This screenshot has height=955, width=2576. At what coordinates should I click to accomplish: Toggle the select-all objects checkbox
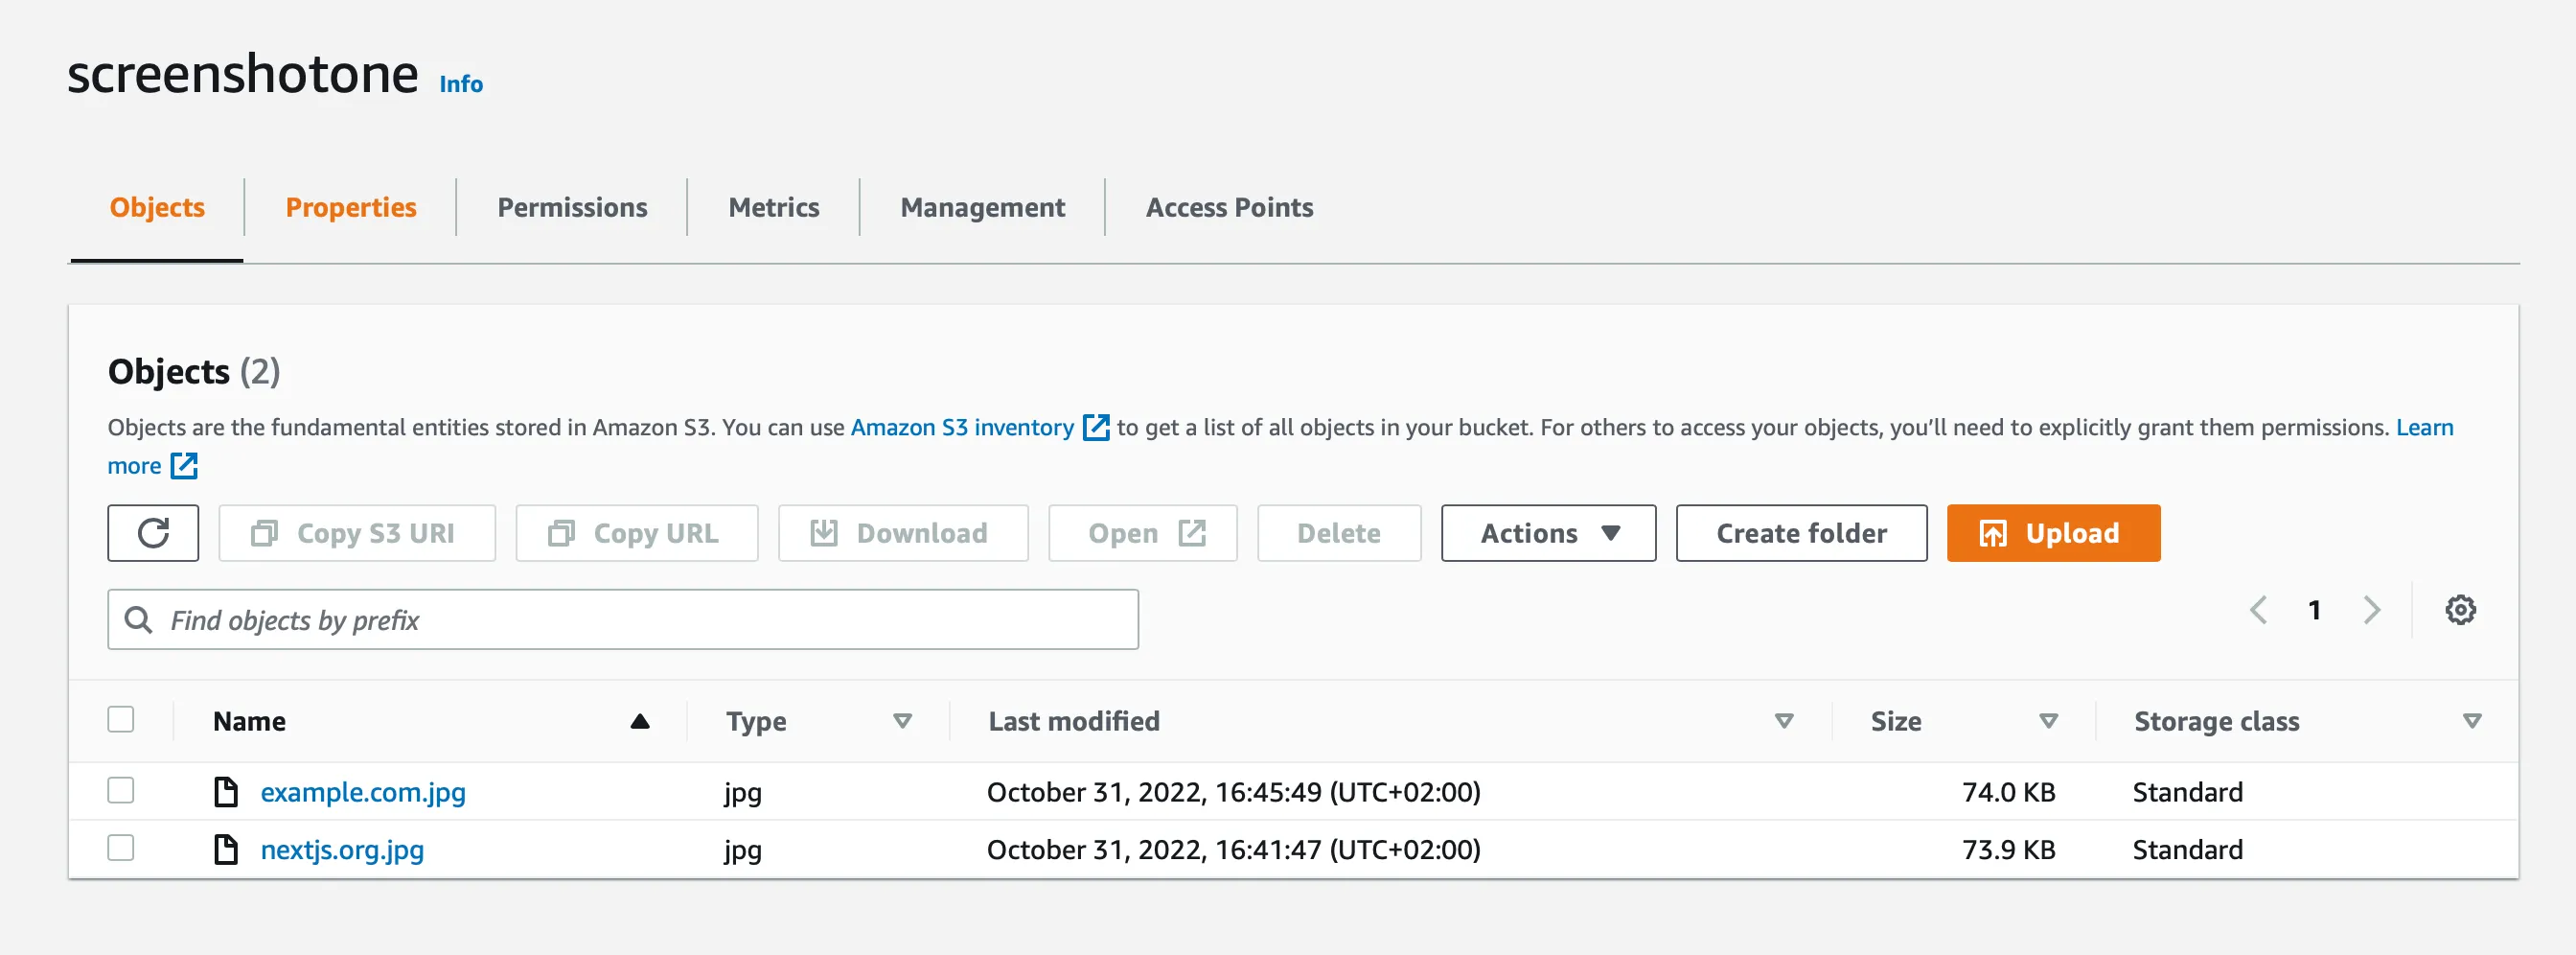pos(121,720)
